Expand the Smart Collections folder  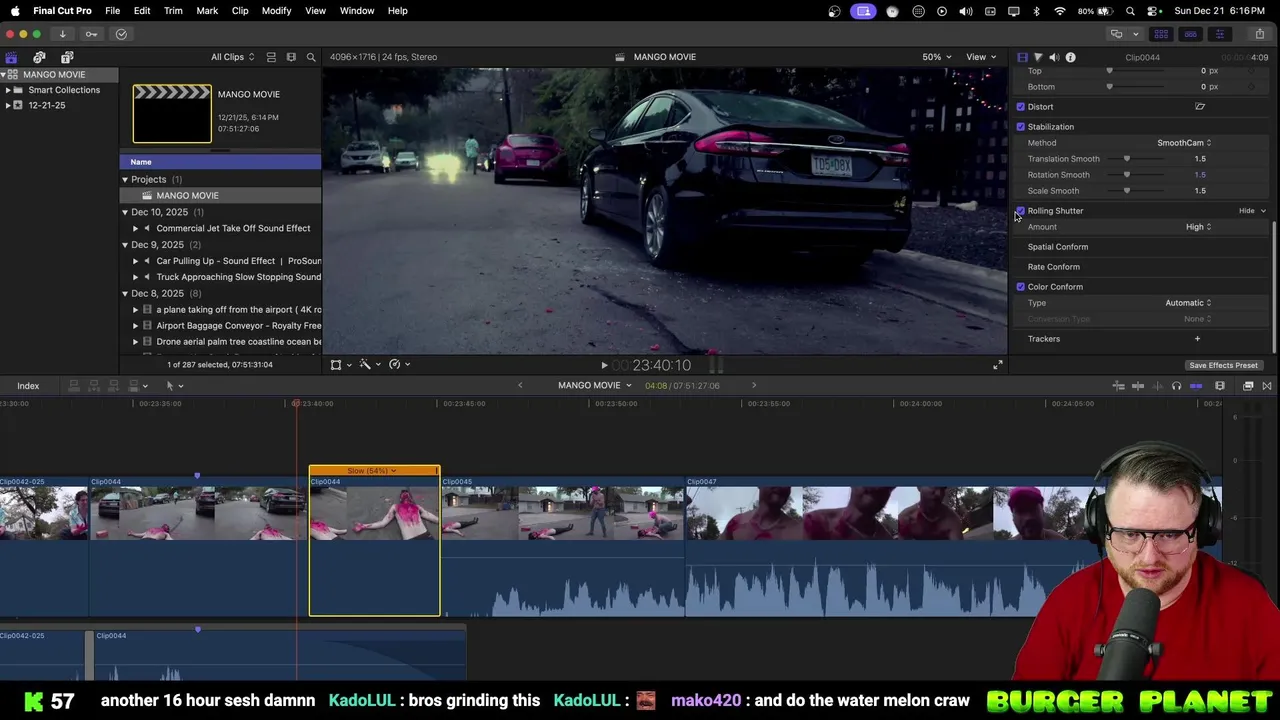coord(8,90)
